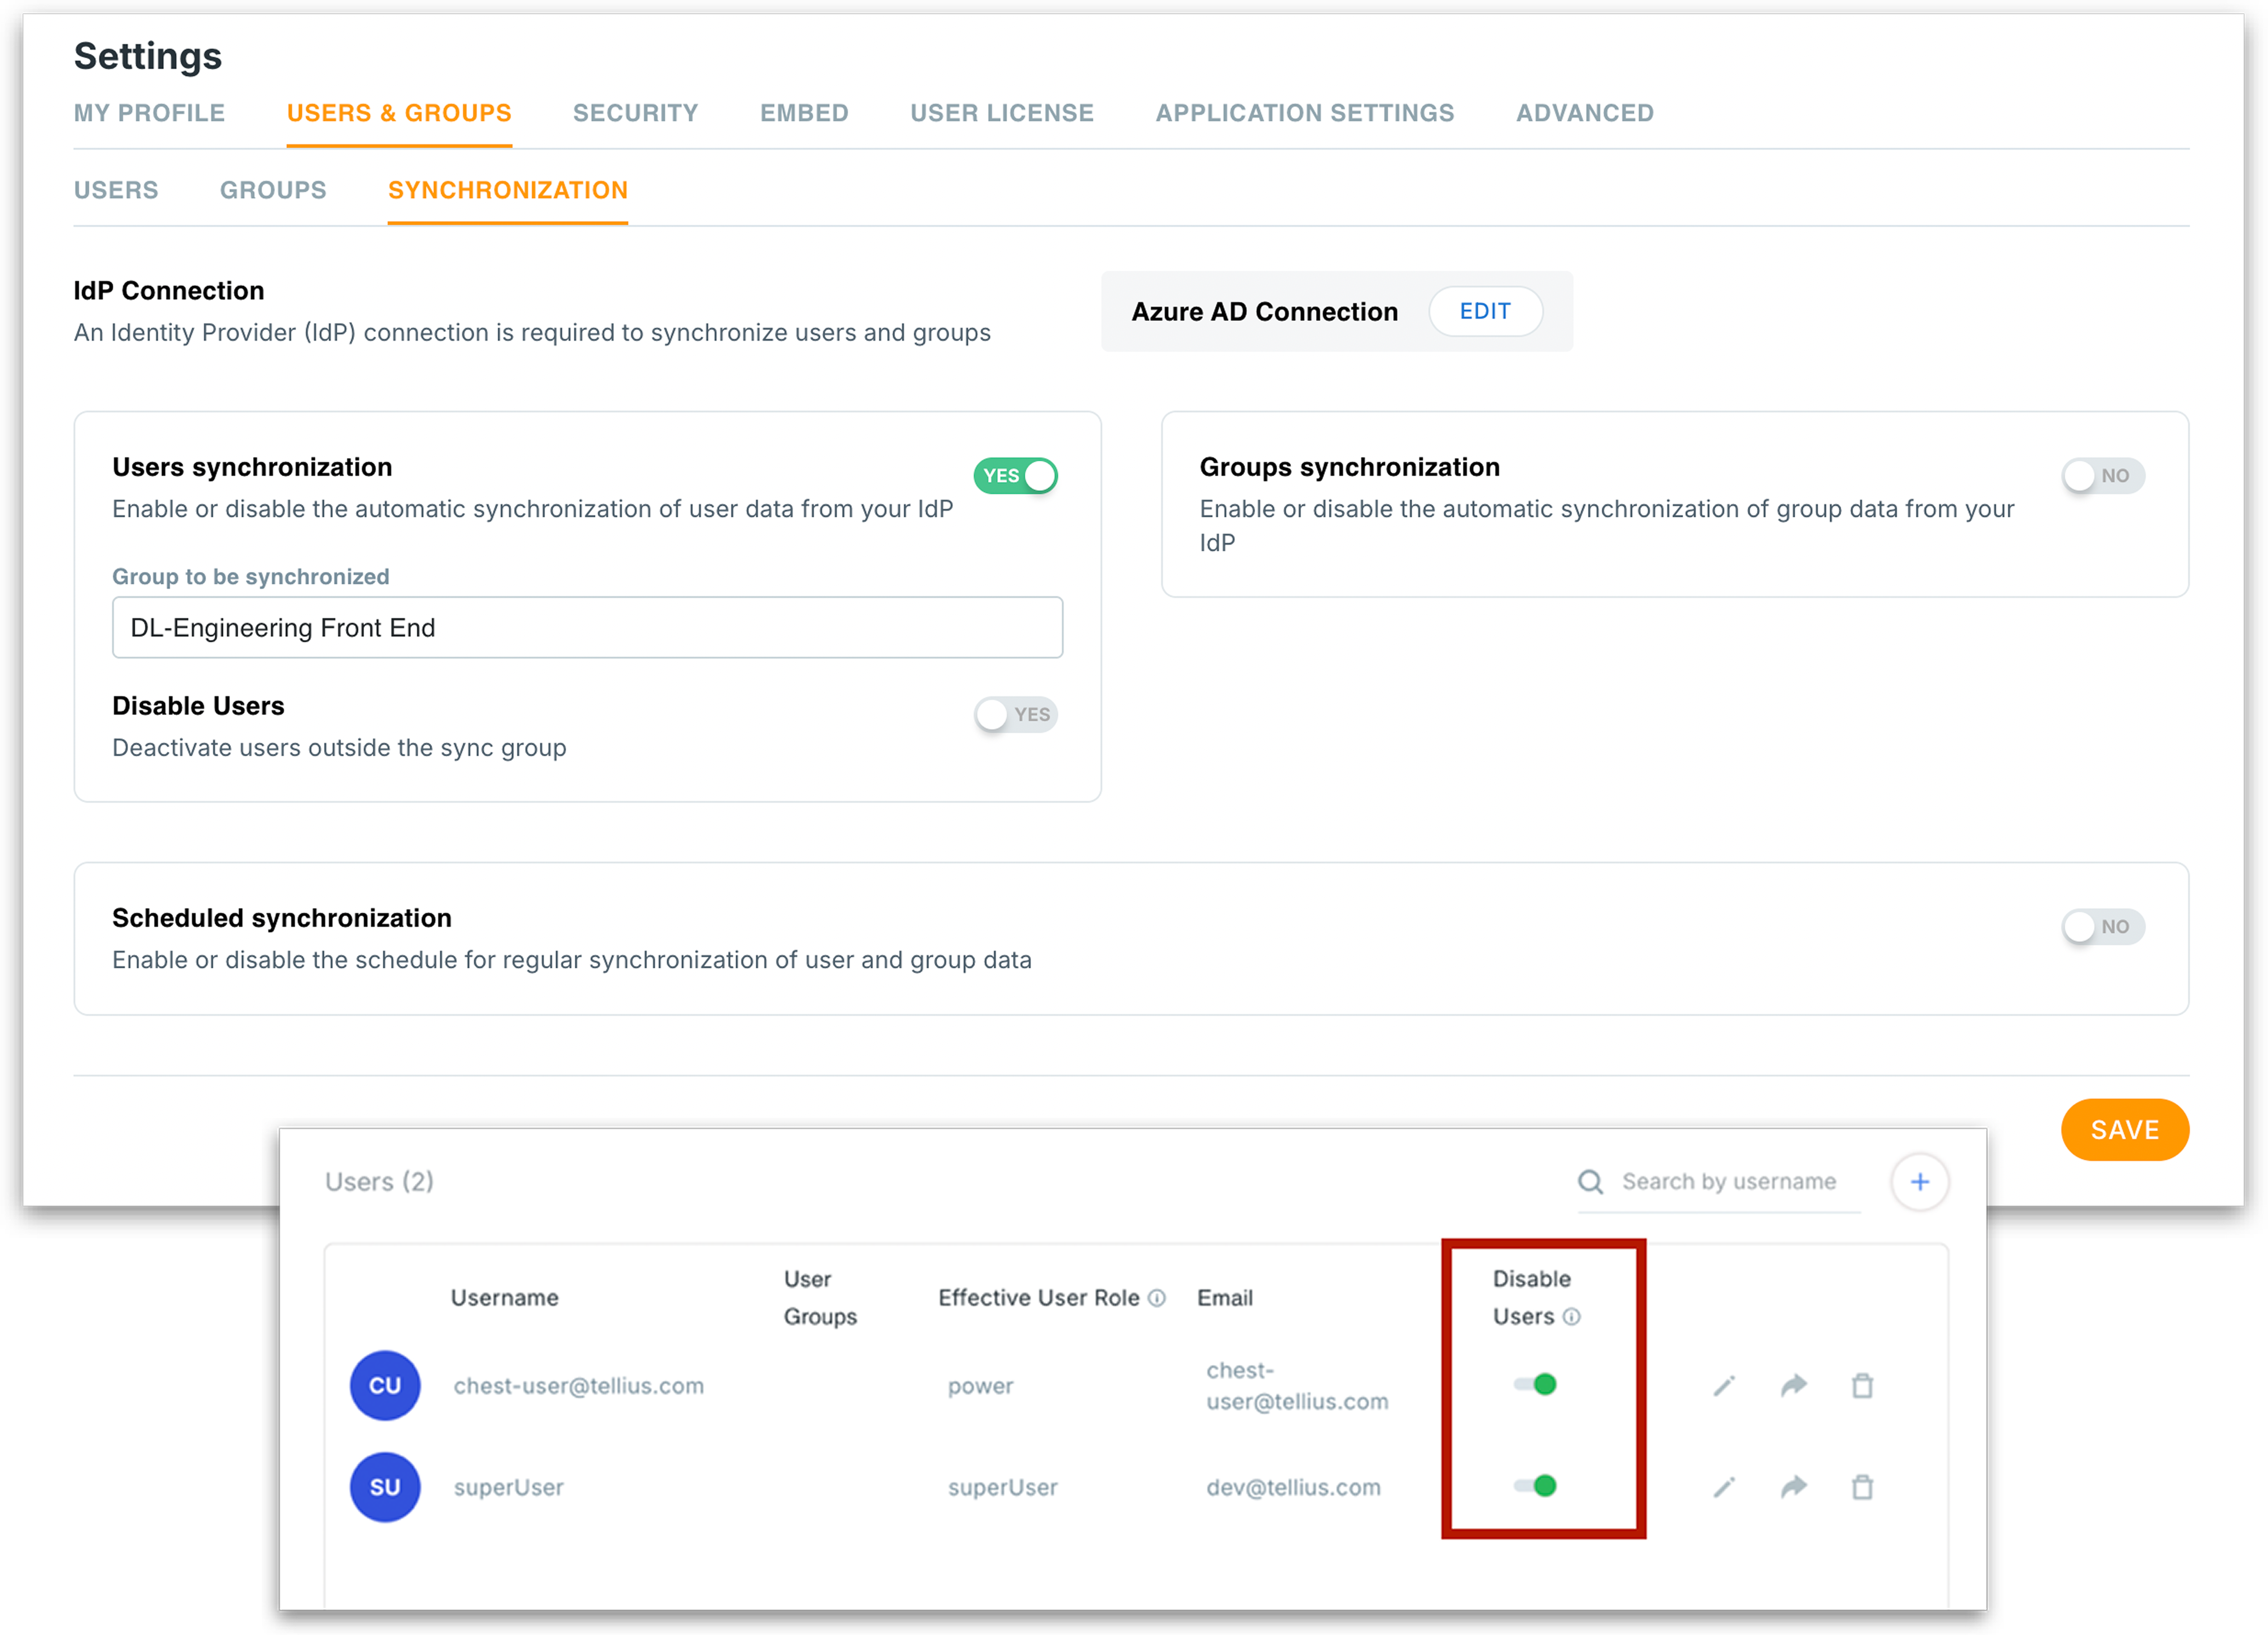Click the info icon next to Effective User Role

tap(1157, 1298)
